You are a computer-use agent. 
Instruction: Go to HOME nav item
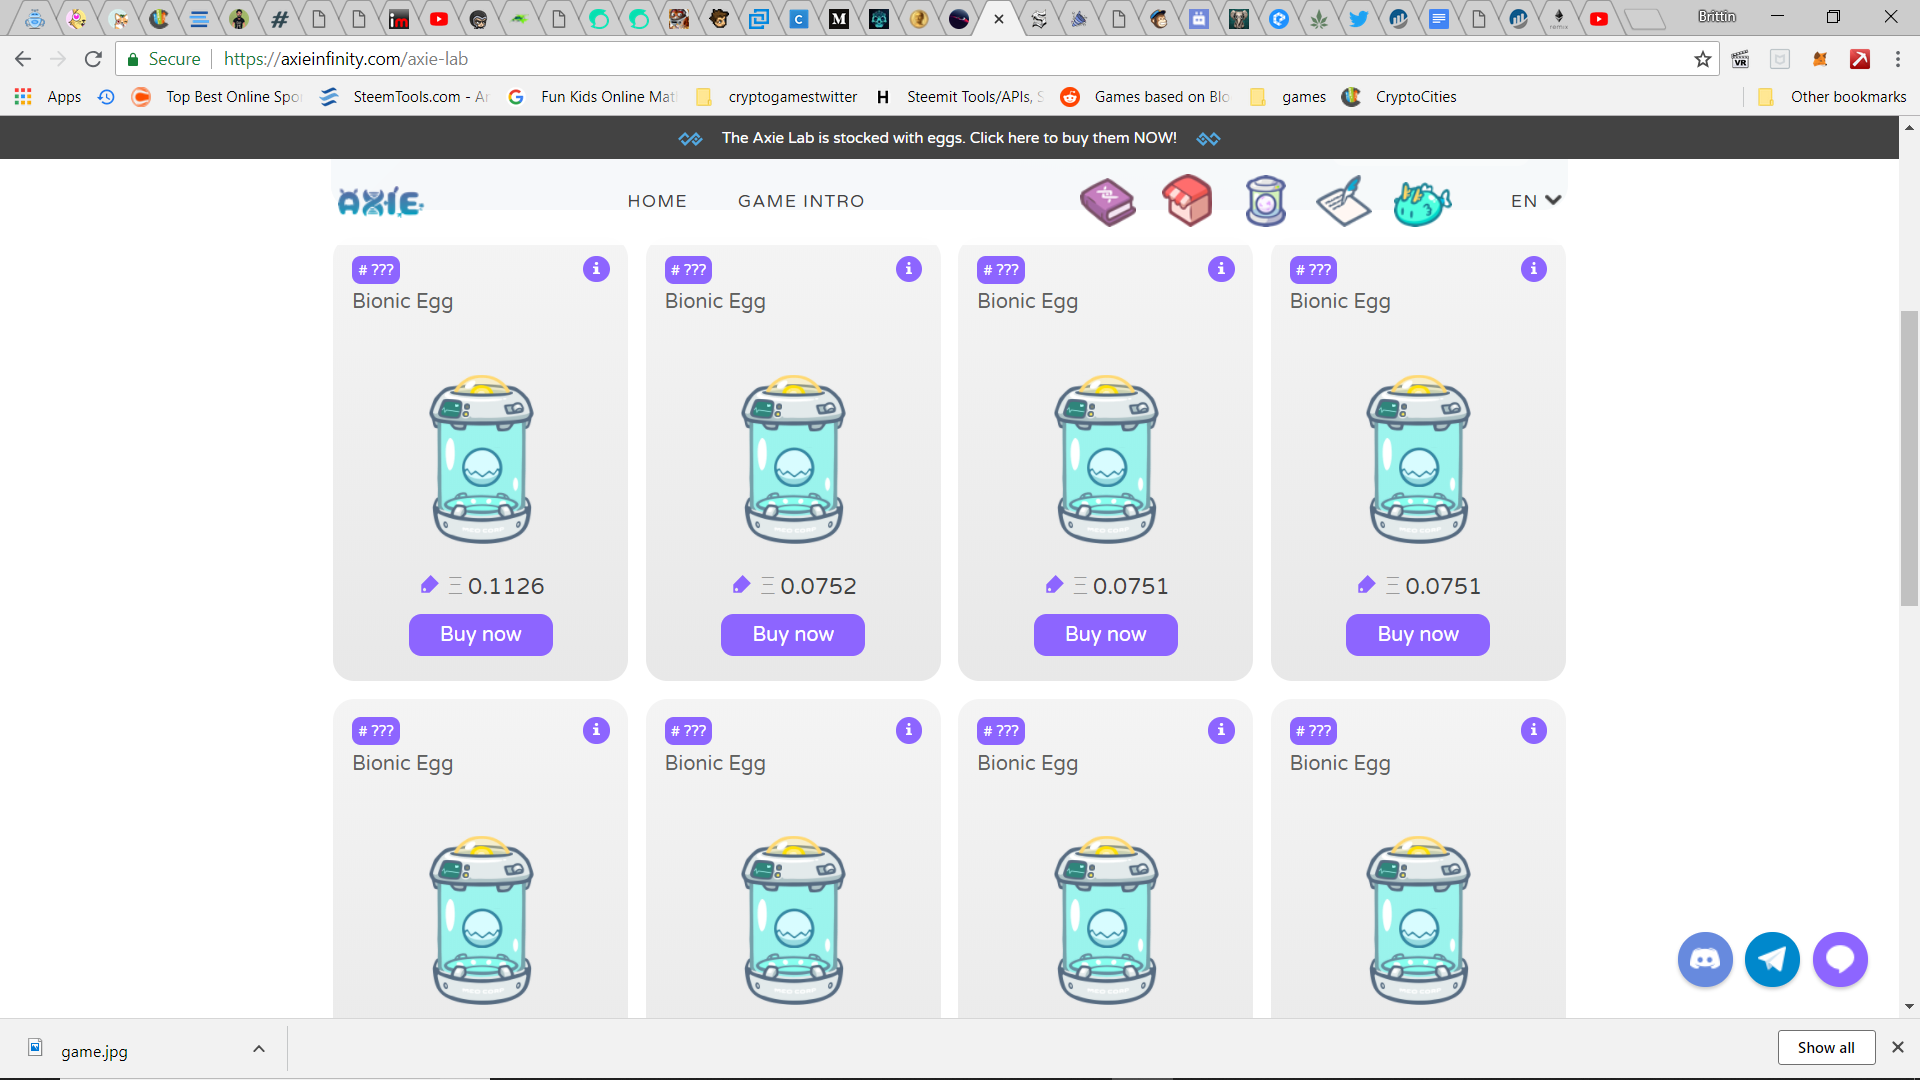(657, 201)
